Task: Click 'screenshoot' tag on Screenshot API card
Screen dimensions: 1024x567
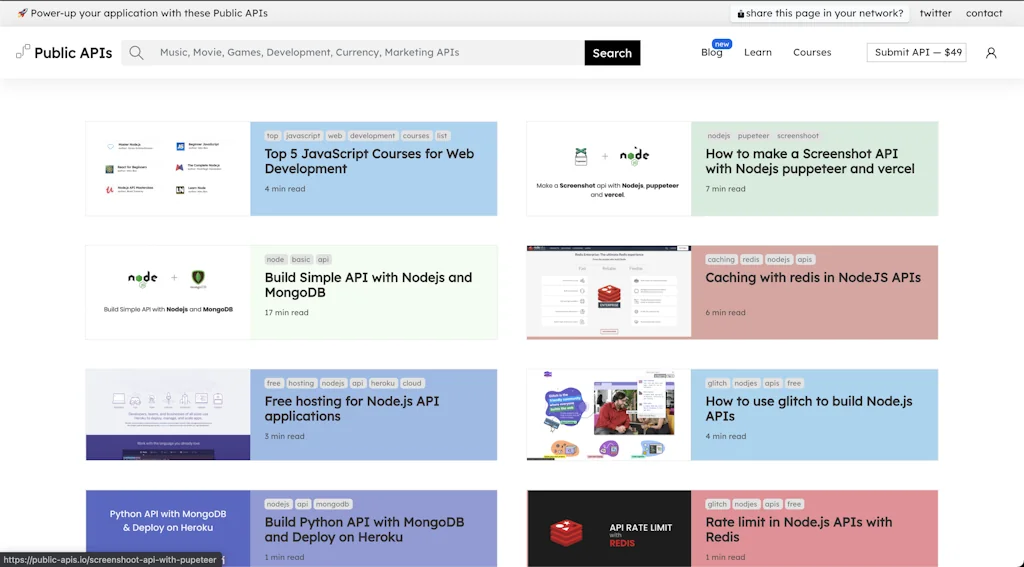Action: [798, 136]
